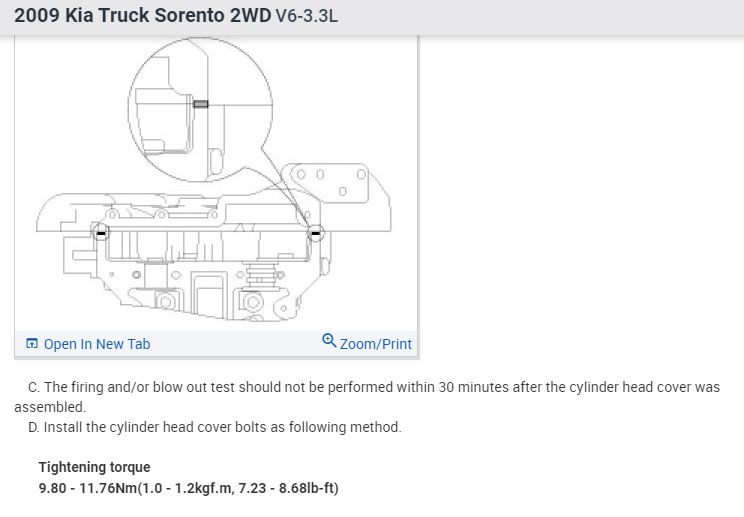Viewport: 744px width, 517px height.
Task: Click the grey header bar beside the title
Action: 550,18
